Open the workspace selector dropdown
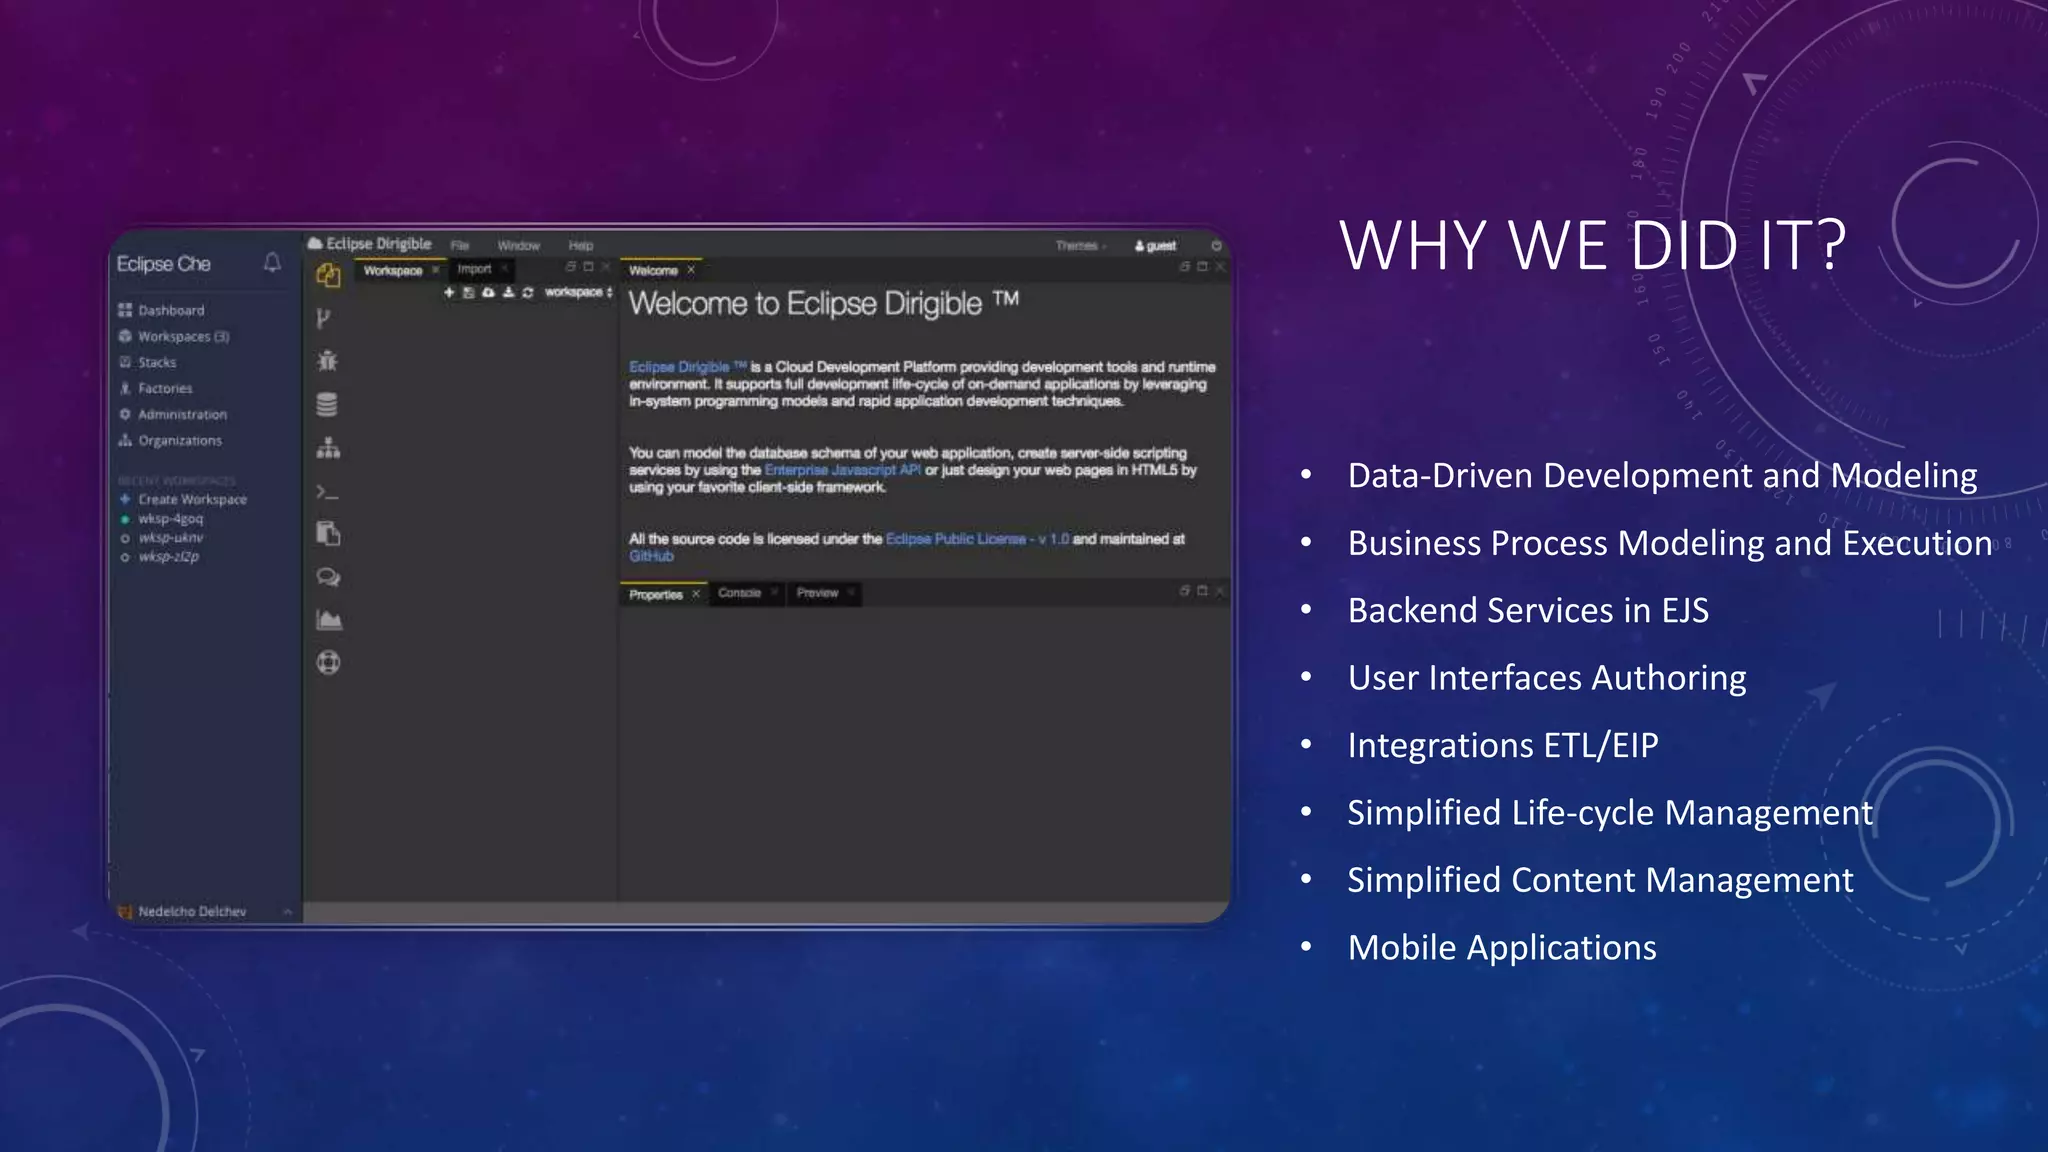2048x1152 pixels. coord(578,292)
